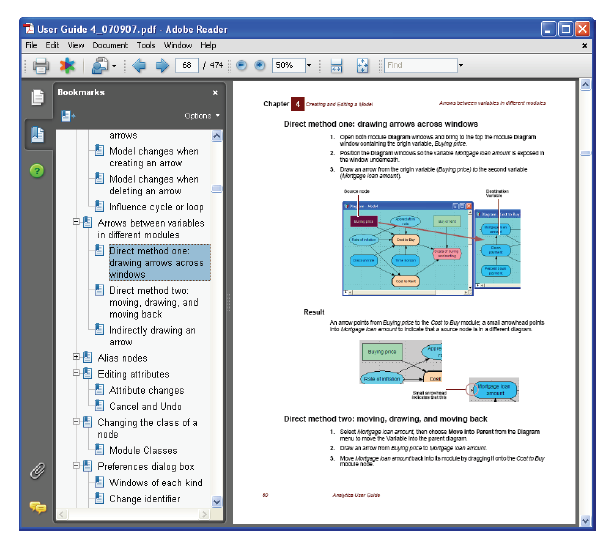This screenshot has width=606, height=544.
Task: Click bookmarks horizontal scroll right arrow
Action: (x=204, y=514)
